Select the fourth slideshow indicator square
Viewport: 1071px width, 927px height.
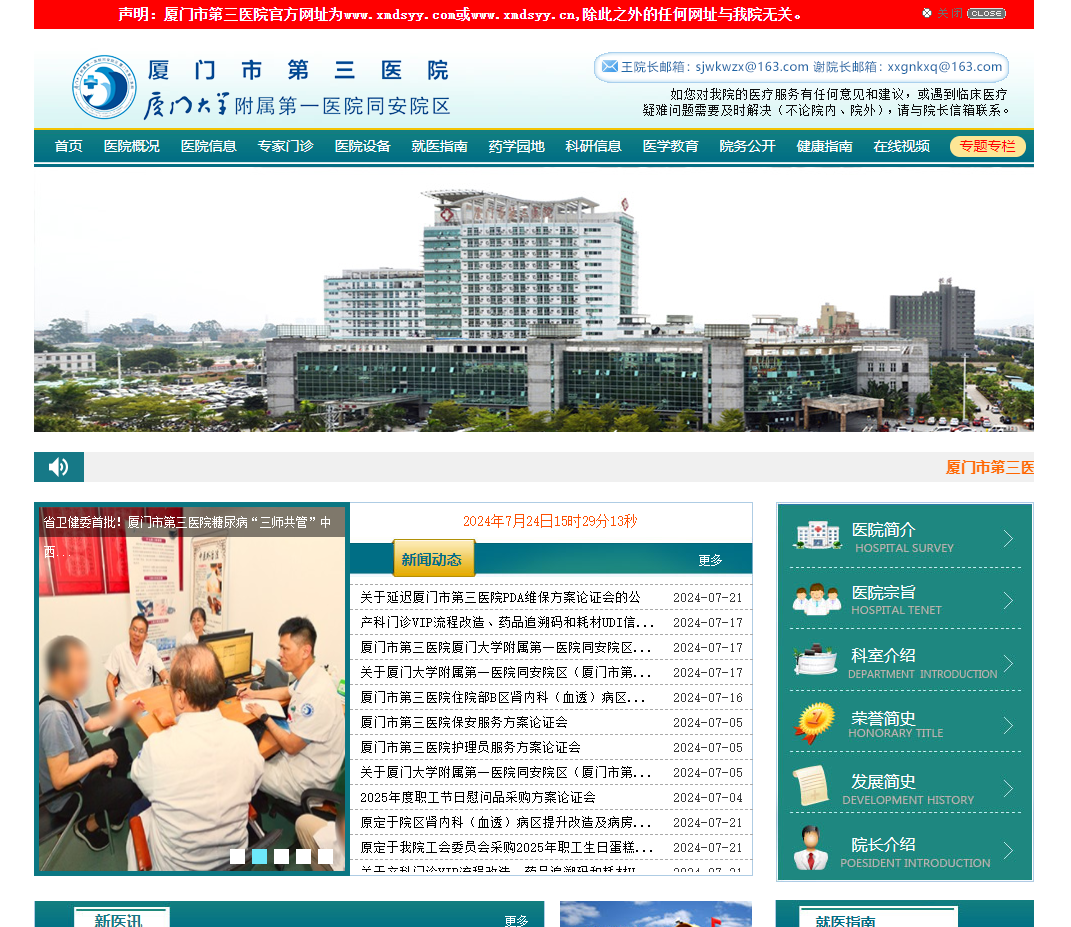click(x=303, y=856)
